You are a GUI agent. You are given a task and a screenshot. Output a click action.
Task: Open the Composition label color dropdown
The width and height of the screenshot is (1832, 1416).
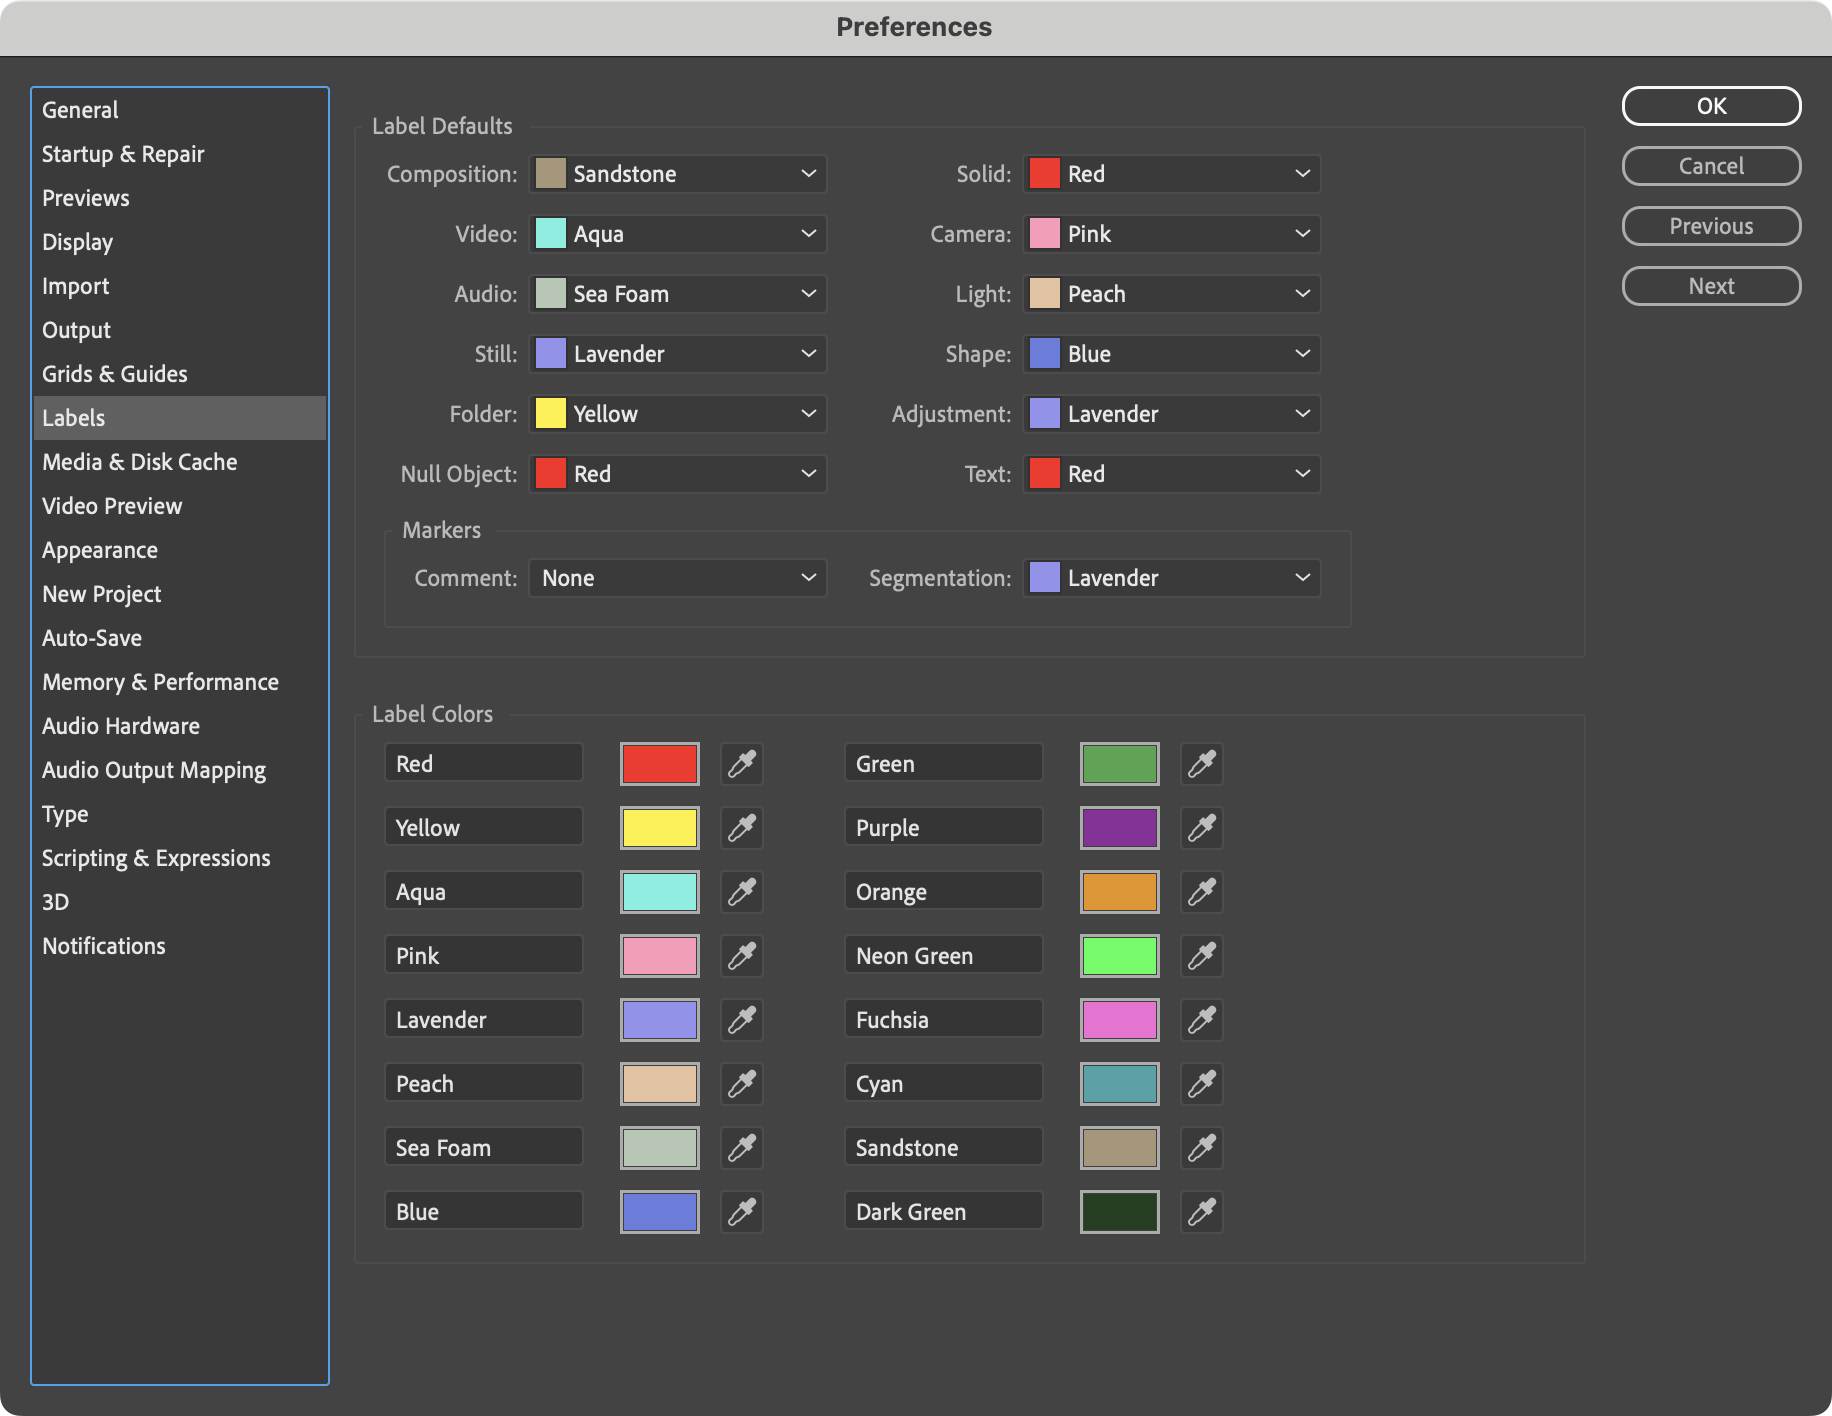point(677,173)
